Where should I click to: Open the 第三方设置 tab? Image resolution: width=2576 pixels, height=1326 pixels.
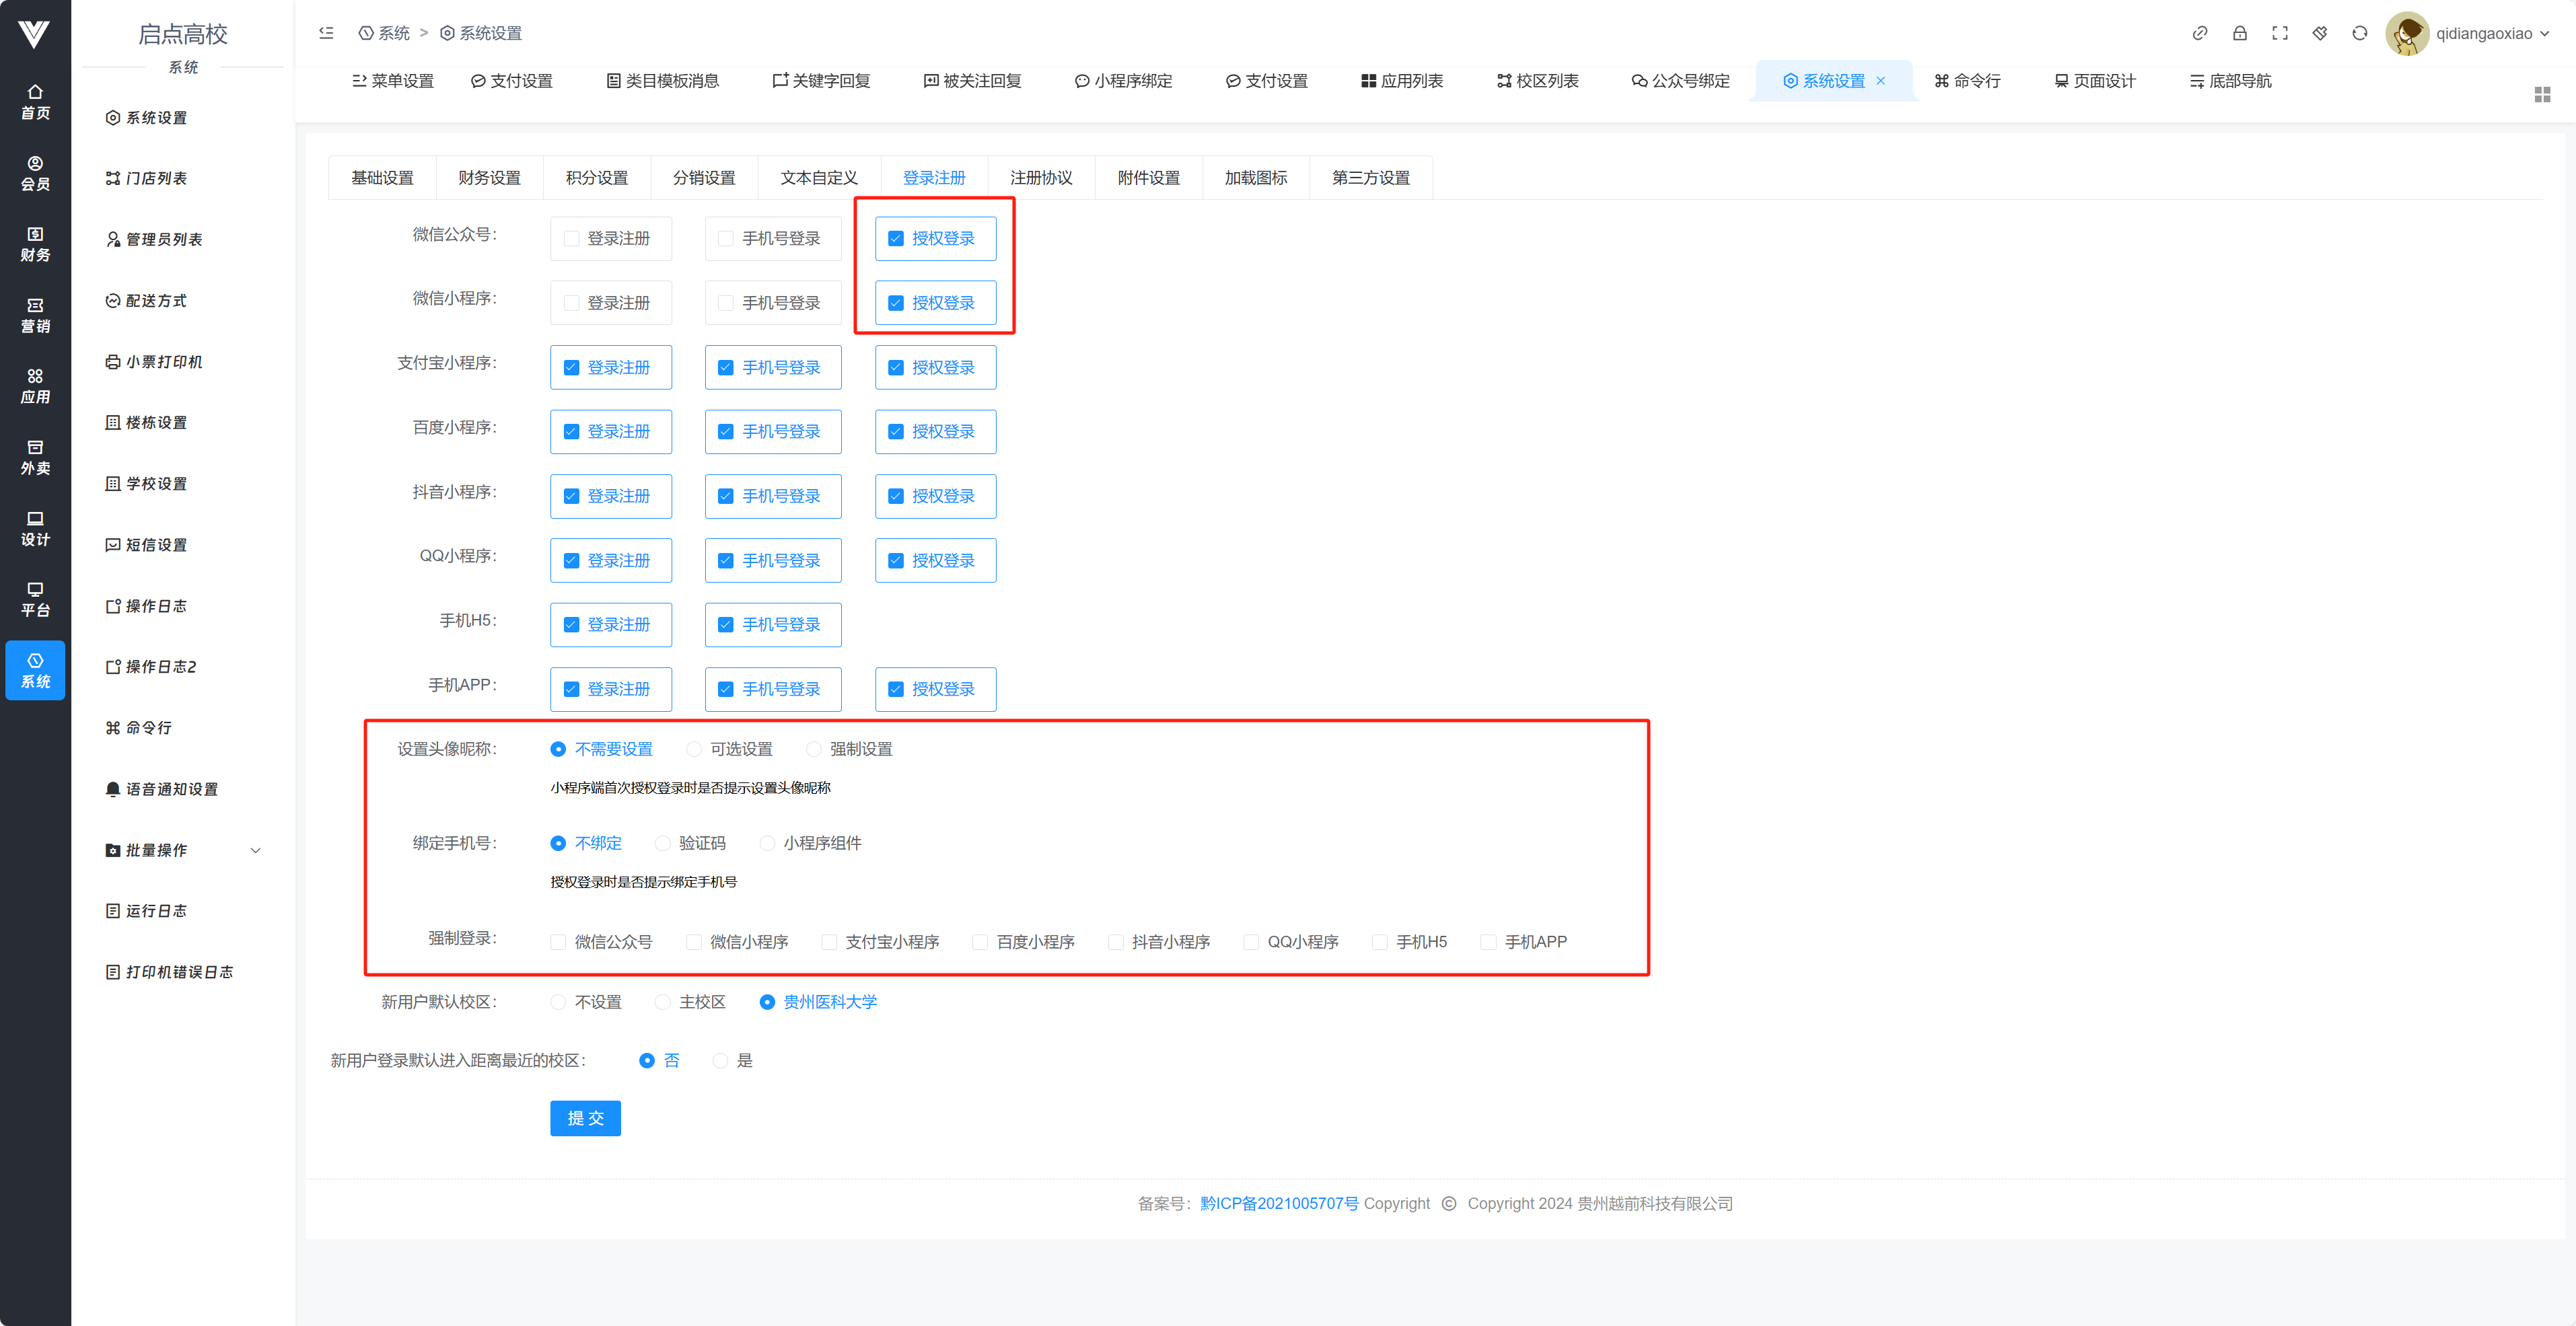[1370, 178]
